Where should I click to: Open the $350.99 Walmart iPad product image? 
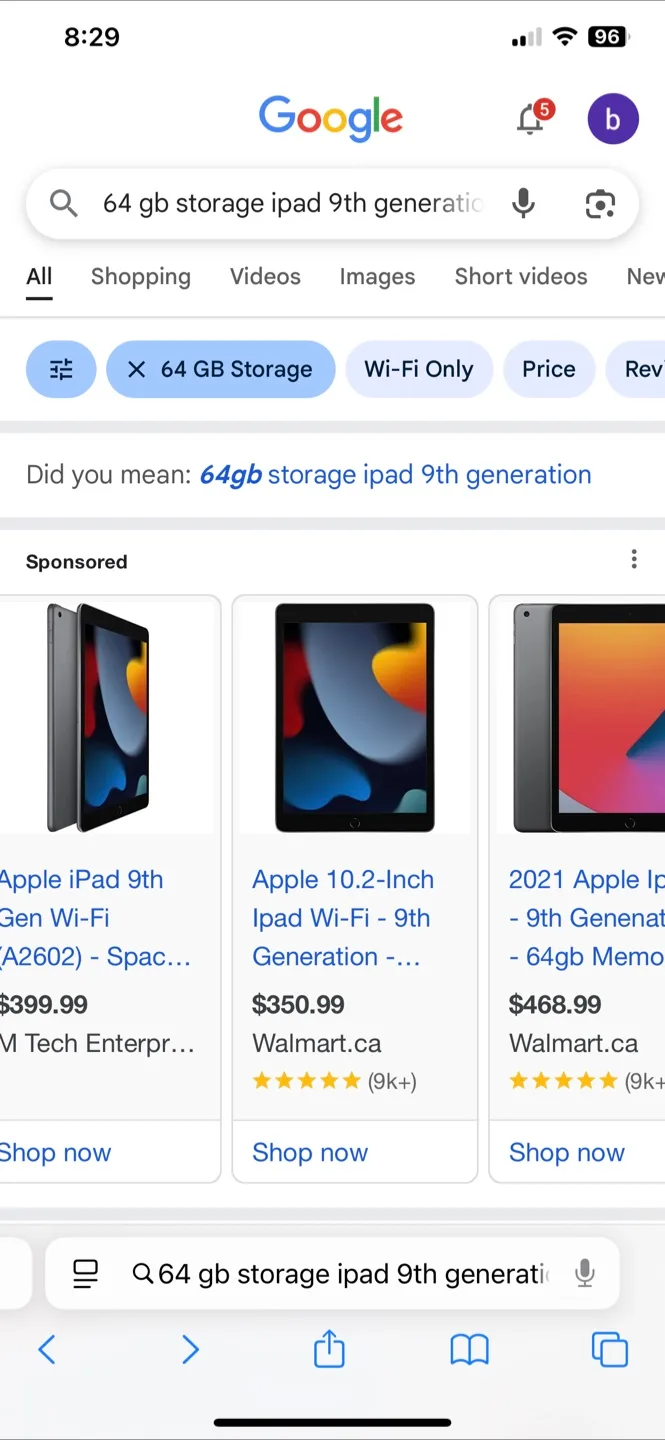click(355, 716)
